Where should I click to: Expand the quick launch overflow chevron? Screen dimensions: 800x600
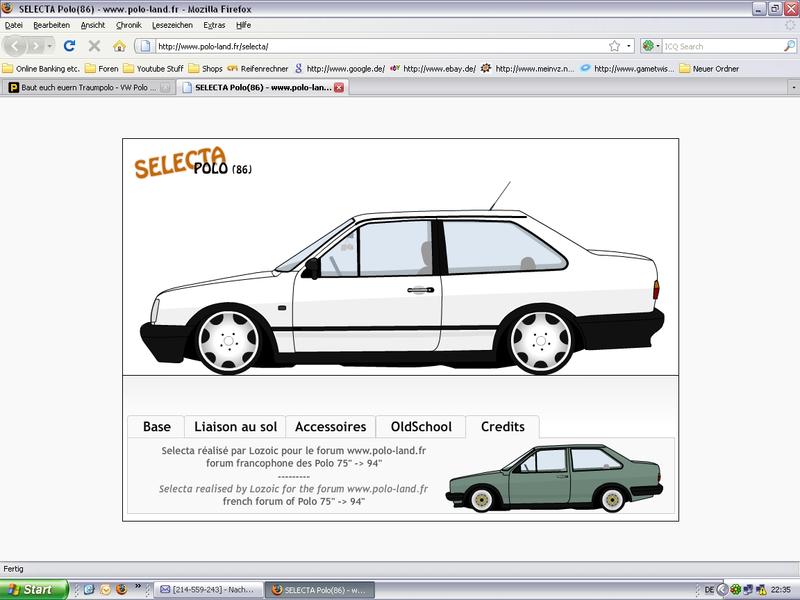(x=138, y=587)
